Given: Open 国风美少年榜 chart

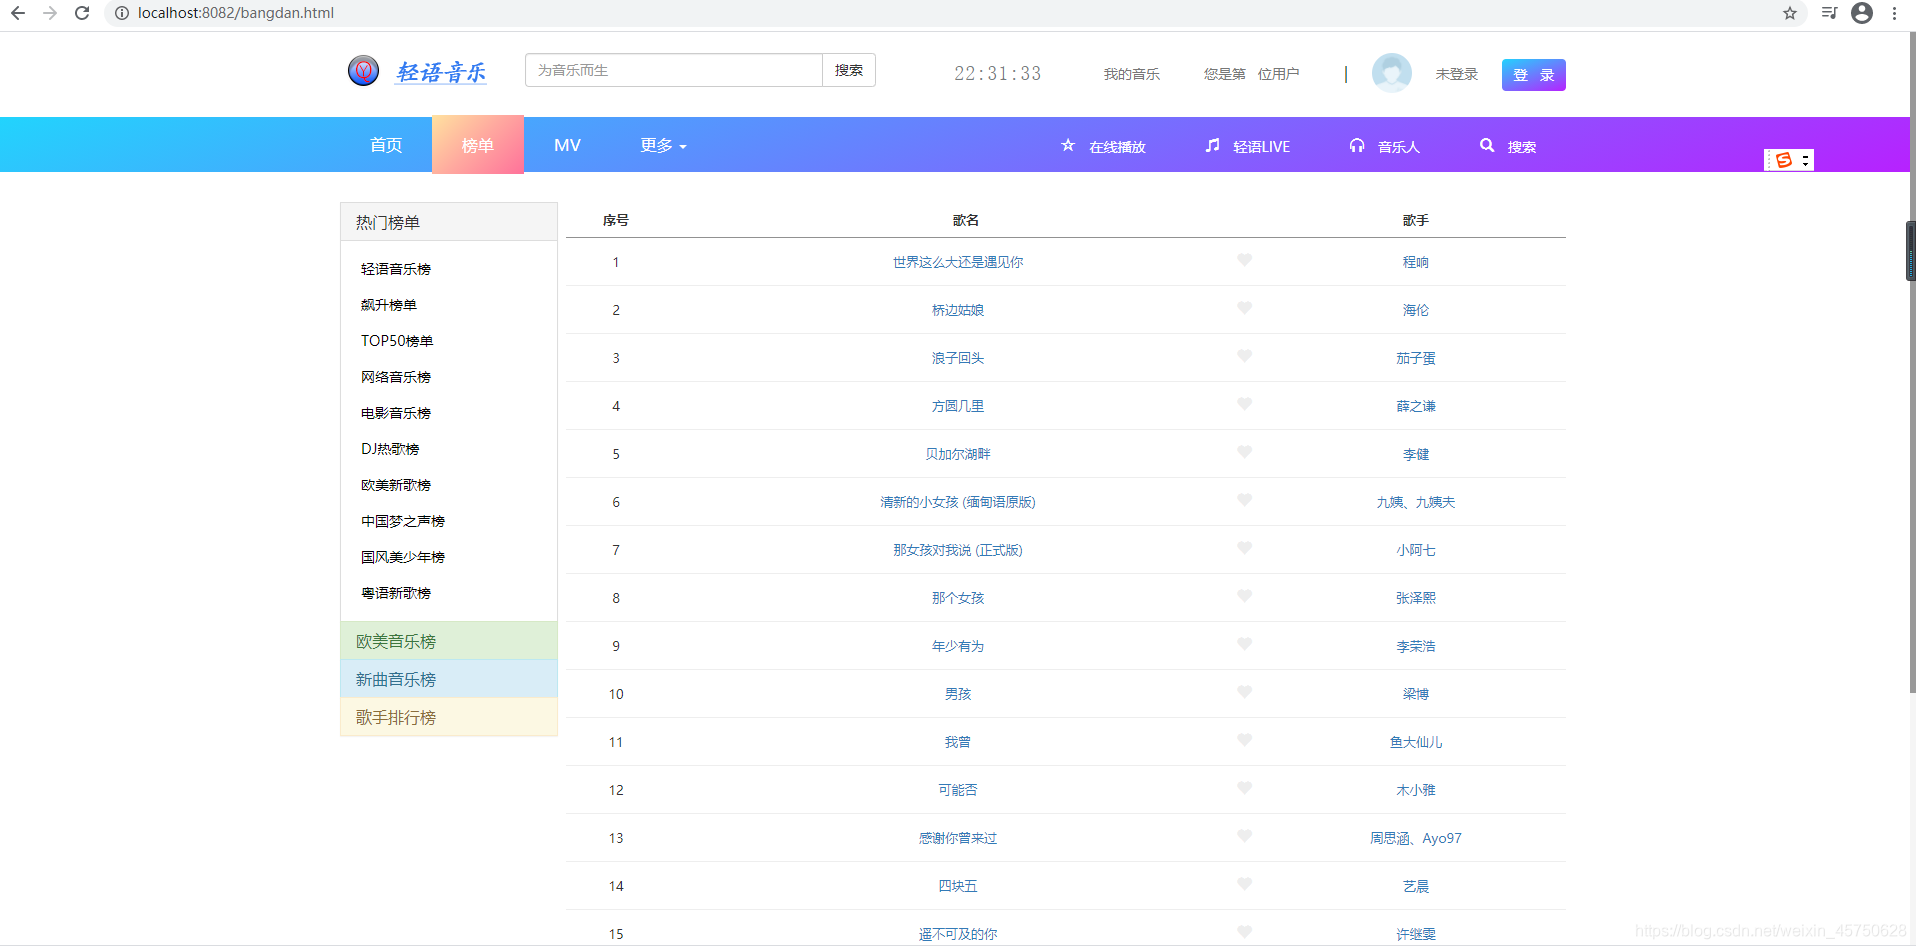Looking at the screenshot, I should tap(403, 557).
